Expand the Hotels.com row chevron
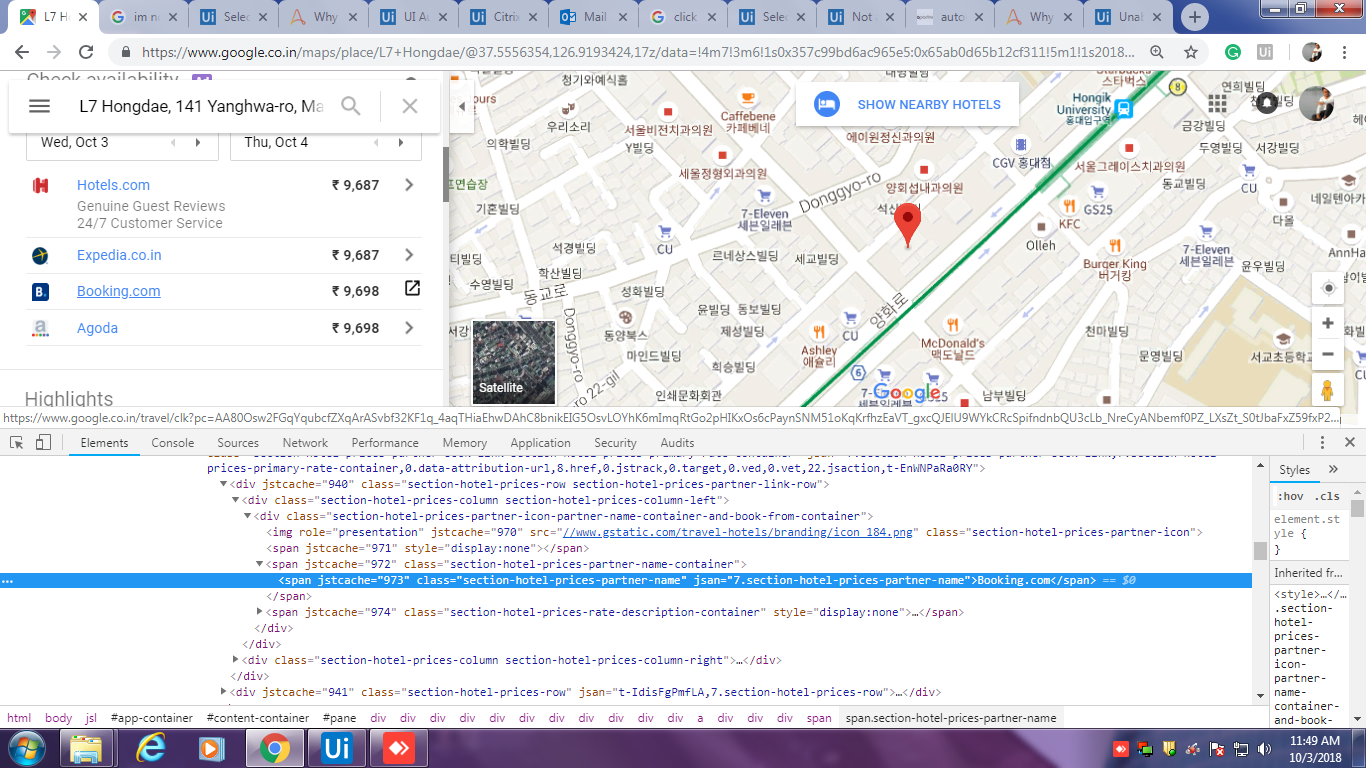 point(409,184)
